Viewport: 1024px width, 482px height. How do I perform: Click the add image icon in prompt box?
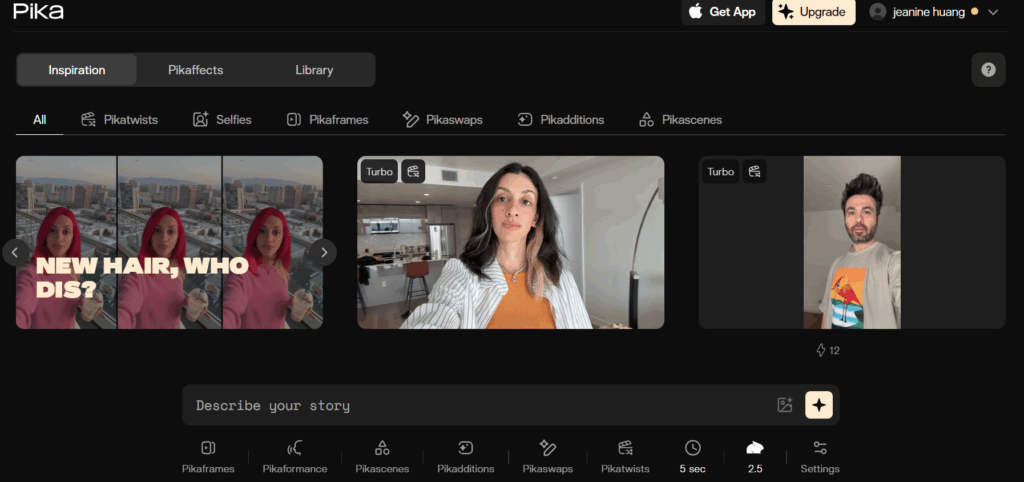pyautogui.click(x=785, y=405)
